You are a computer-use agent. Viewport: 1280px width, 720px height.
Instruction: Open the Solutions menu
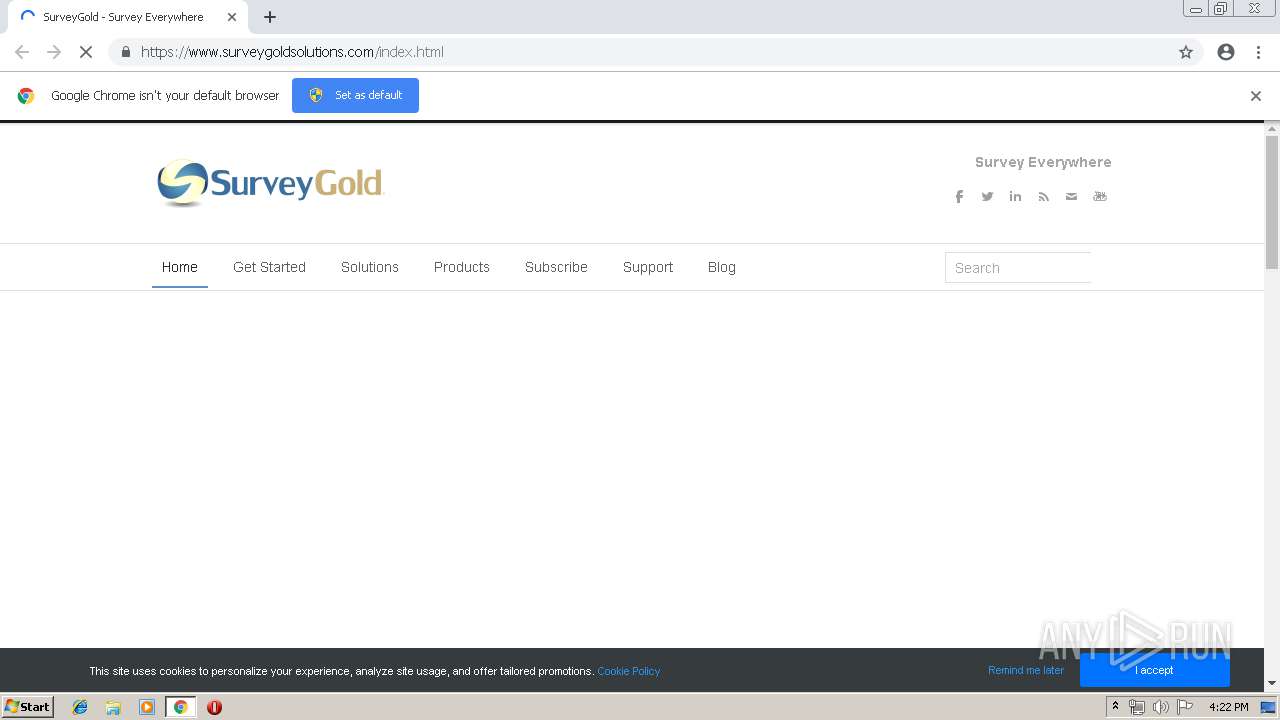pyautogui.click(x=370, y=267)
